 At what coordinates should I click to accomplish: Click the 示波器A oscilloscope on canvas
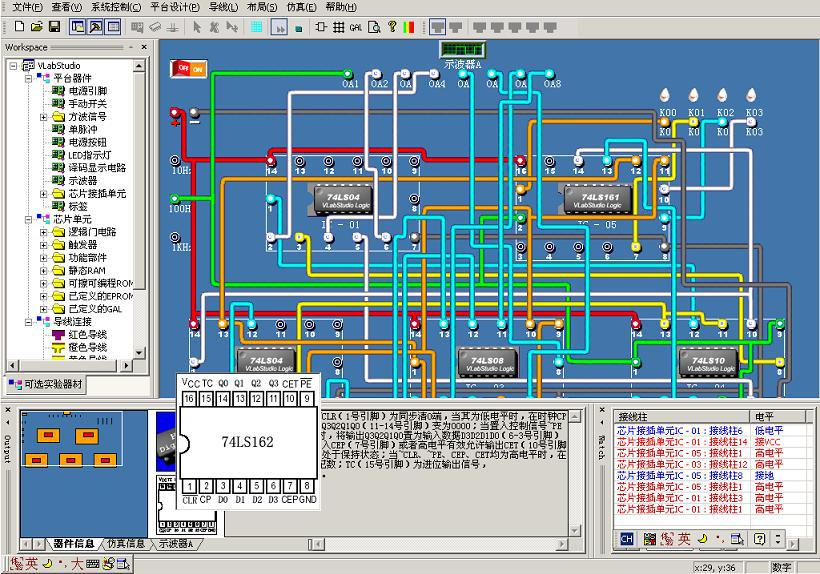tap(463, 50)
